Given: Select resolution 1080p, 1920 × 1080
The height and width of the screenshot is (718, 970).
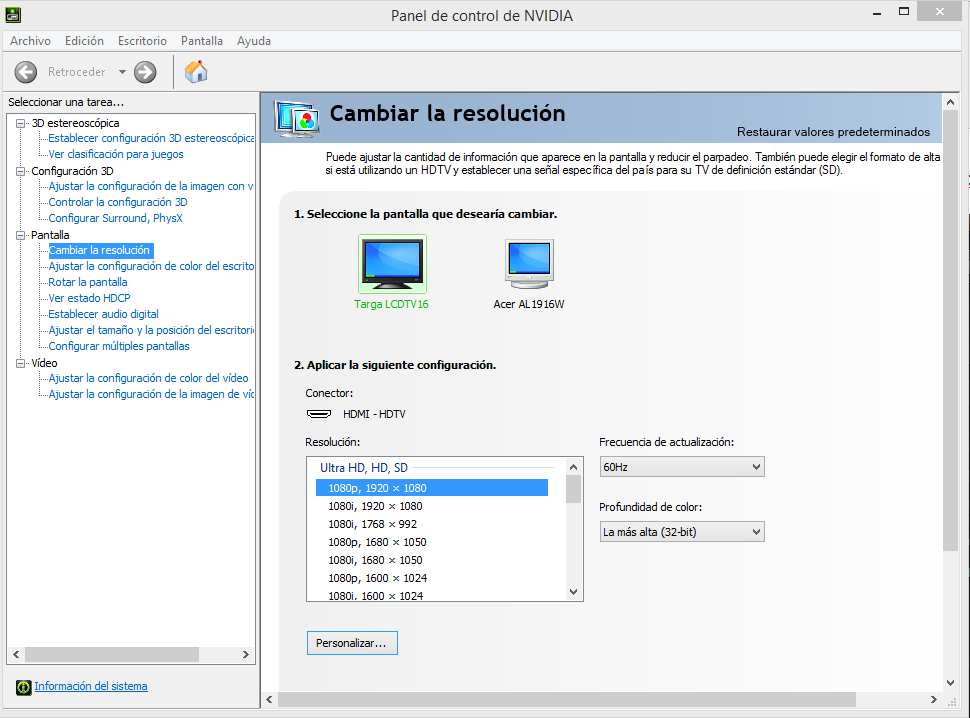Looking at the screenshot, I should (x=432, y=488).
